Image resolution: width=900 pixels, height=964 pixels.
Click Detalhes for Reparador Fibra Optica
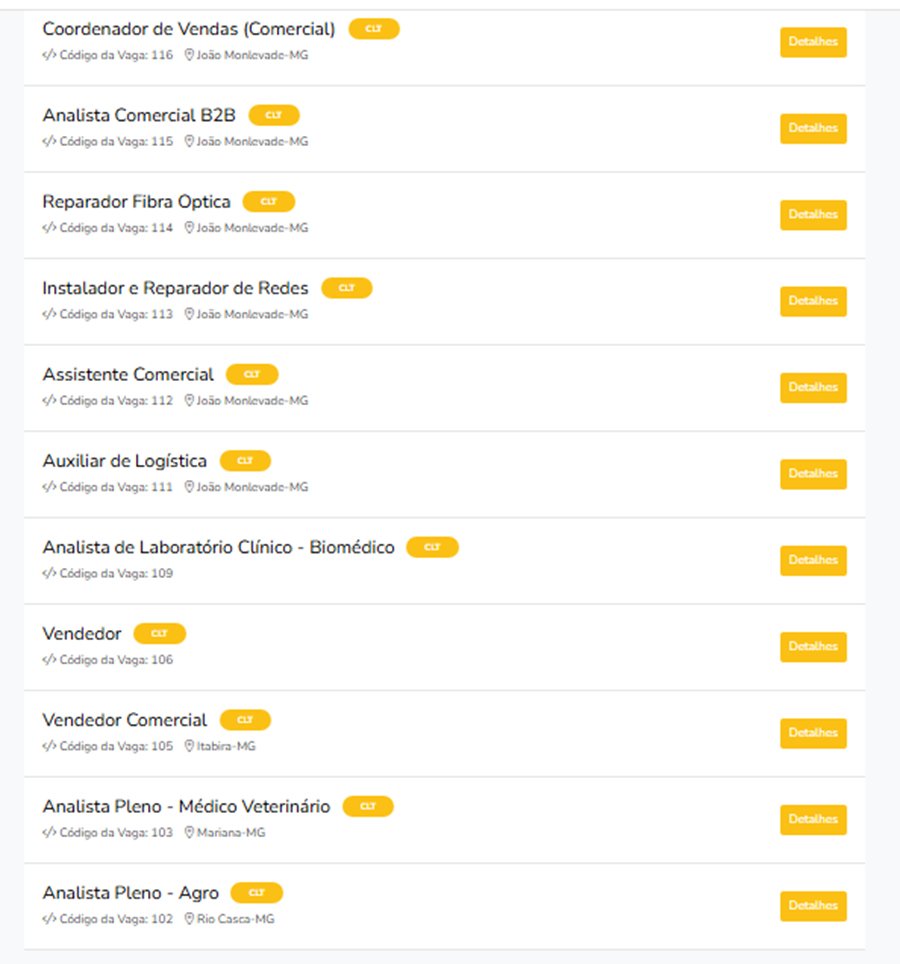click(813, 215)
